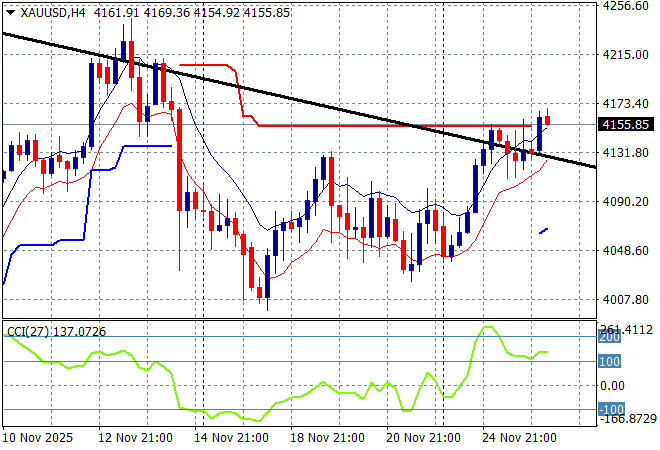Click the CCI 0.00 level label
The height and width of the screenshot is (450, 660).
tap(613, 386)
